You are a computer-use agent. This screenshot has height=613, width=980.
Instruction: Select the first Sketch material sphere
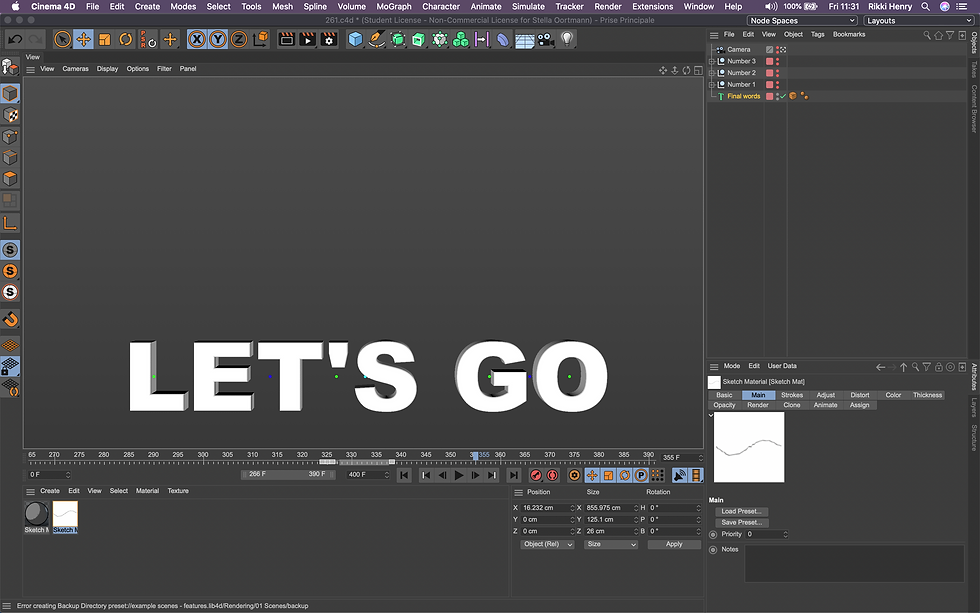point(37,514)
